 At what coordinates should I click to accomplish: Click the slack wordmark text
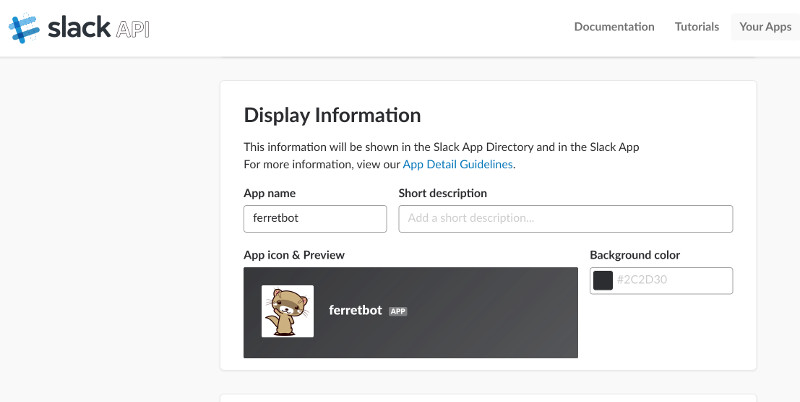(x=79, y=27)
